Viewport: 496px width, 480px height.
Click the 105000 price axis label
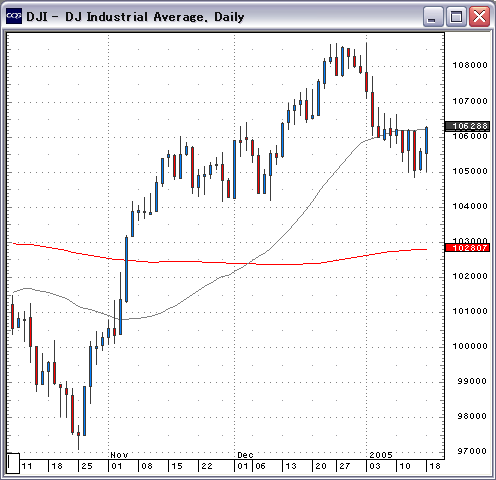470,171
